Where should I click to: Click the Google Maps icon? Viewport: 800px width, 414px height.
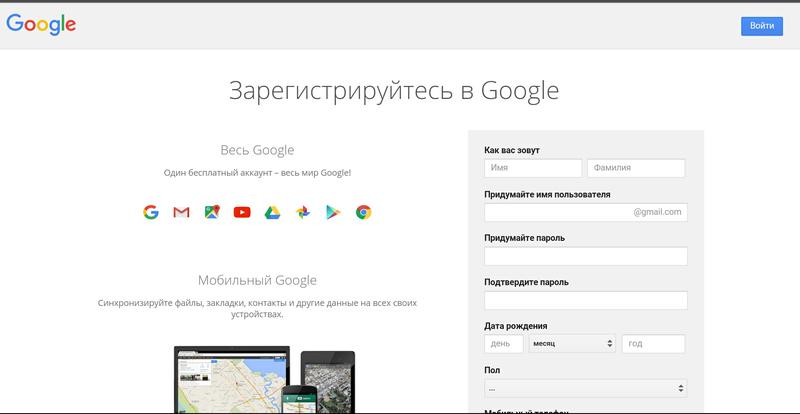pyautogui.click(x=211, y=212)
